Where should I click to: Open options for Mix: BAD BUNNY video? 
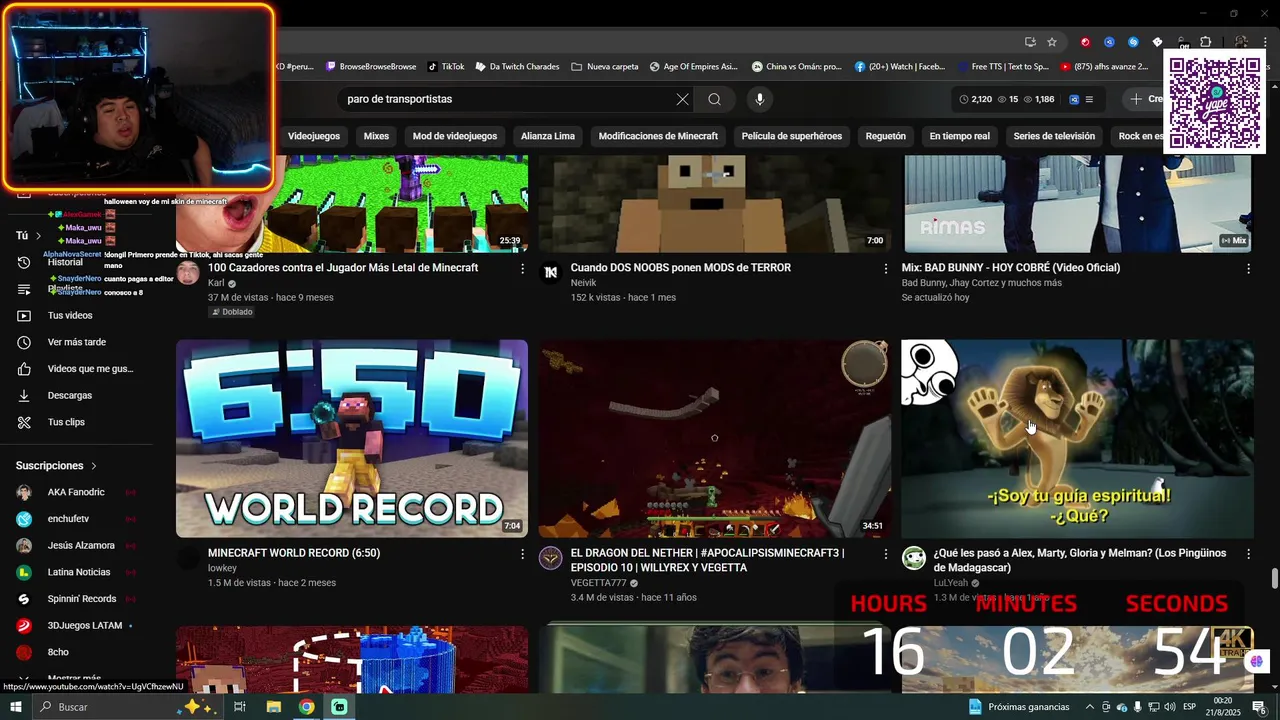click(1248, 268)
